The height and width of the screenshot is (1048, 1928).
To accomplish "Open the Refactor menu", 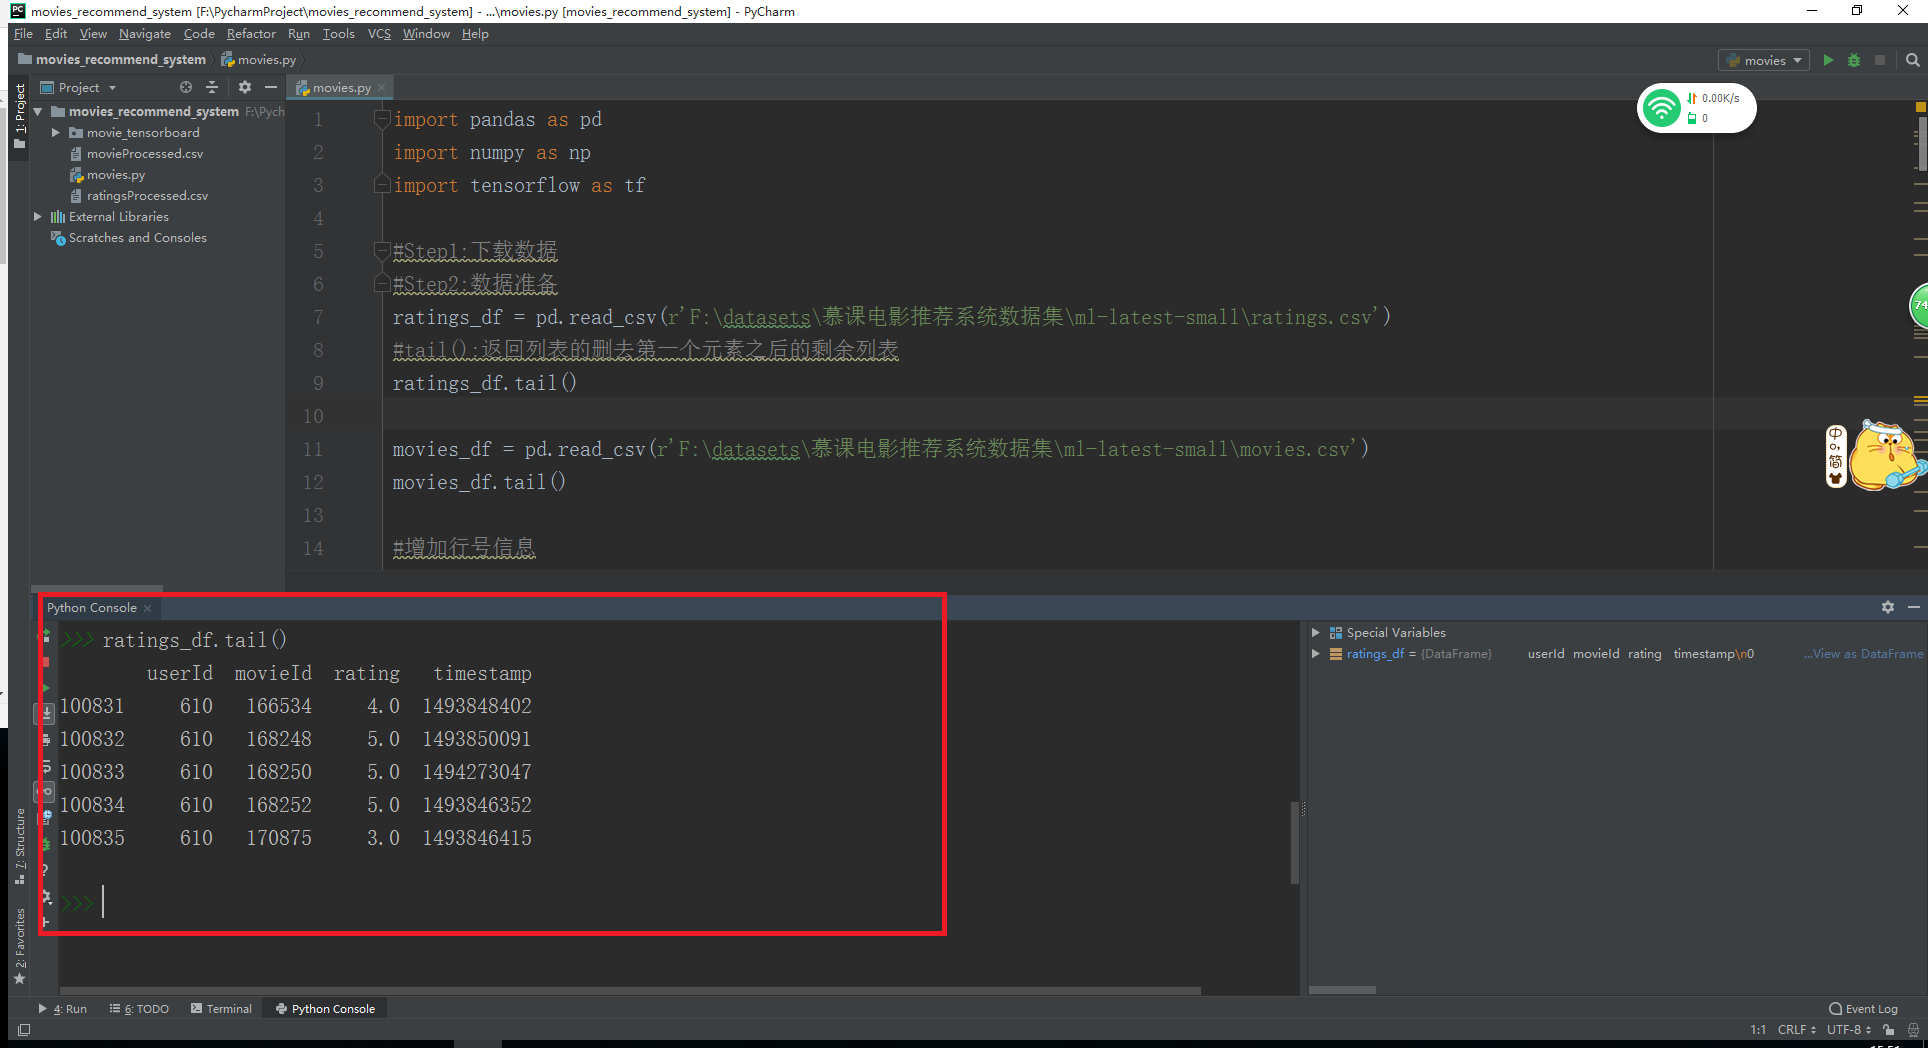I will tap(250, 33).
